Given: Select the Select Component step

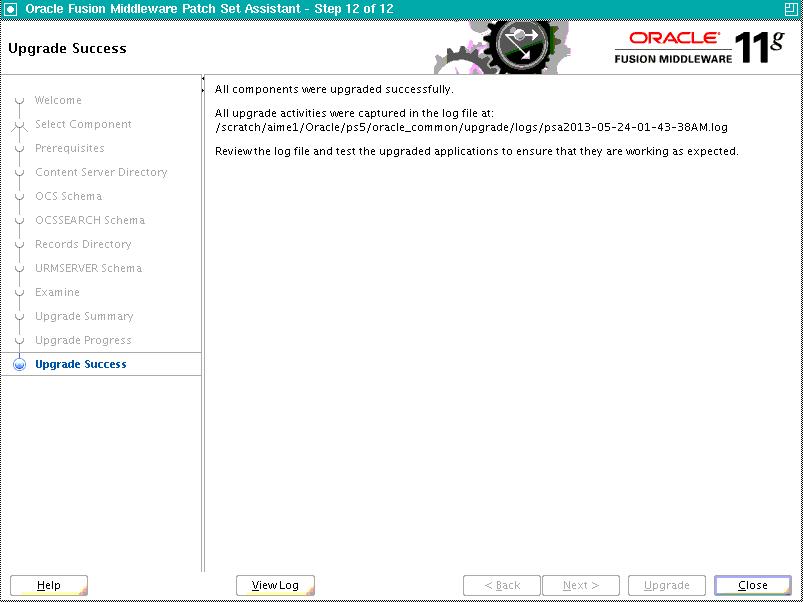Looking at the screenshot, I should [83, 124].
